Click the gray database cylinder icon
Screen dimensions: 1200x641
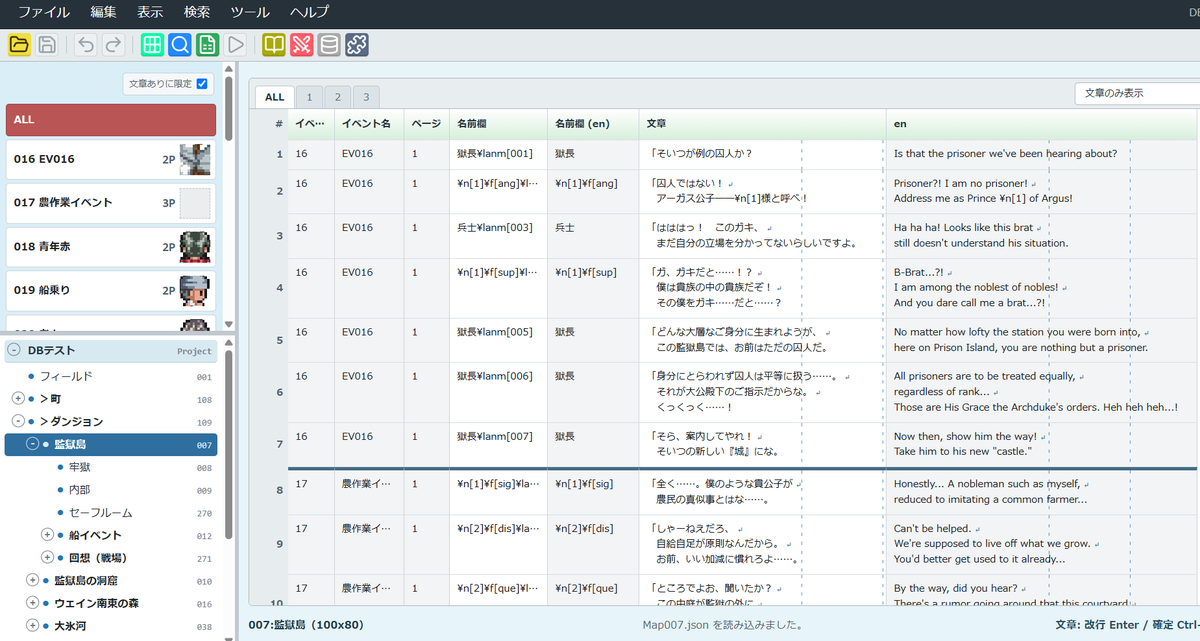coord(329,44)
